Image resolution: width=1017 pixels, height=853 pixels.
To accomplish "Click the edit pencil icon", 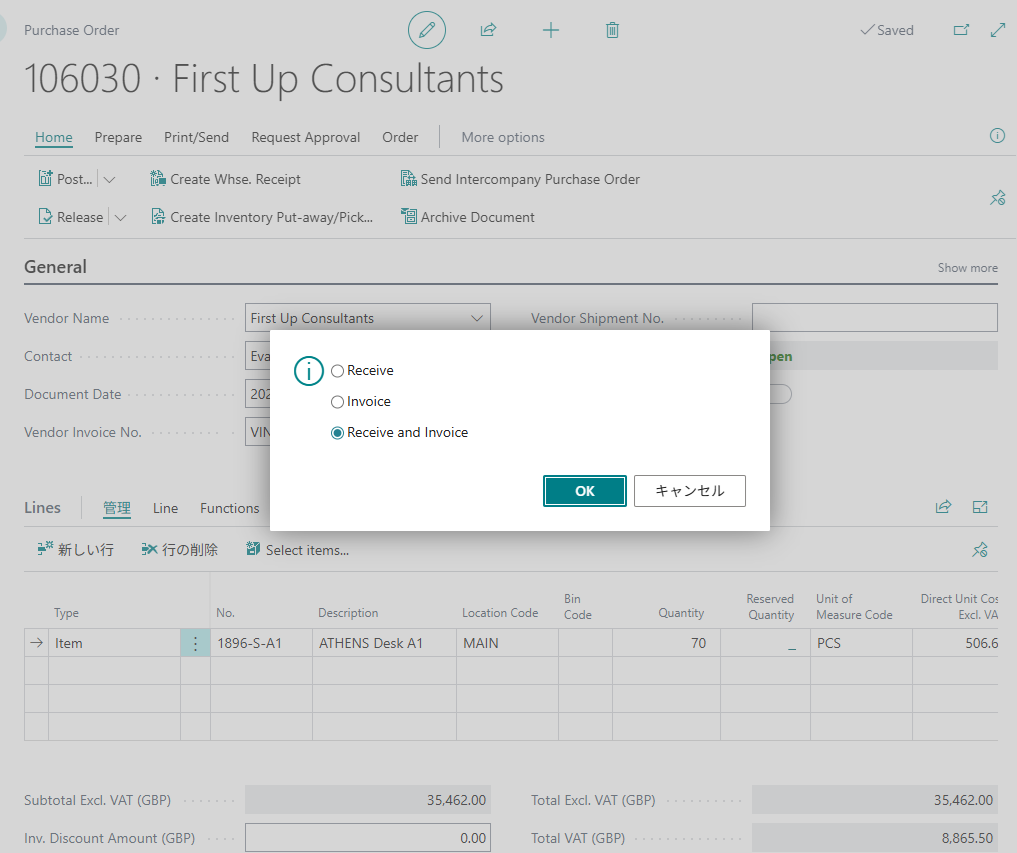I will (427, 30).
